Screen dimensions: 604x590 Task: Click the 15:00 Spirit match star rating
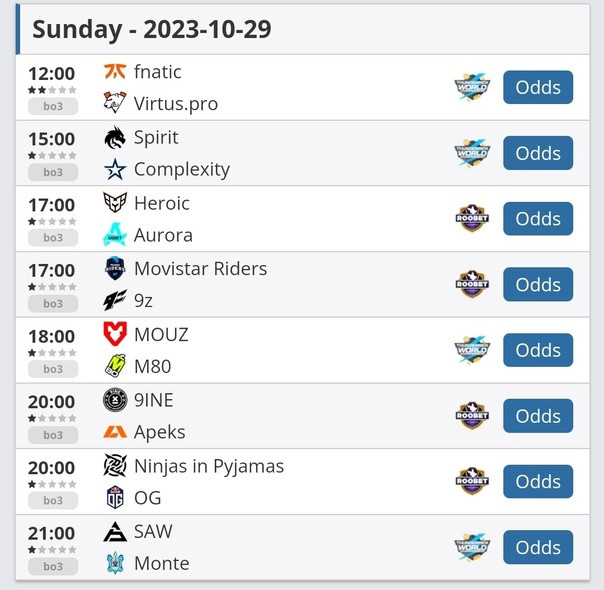(52, 156)
